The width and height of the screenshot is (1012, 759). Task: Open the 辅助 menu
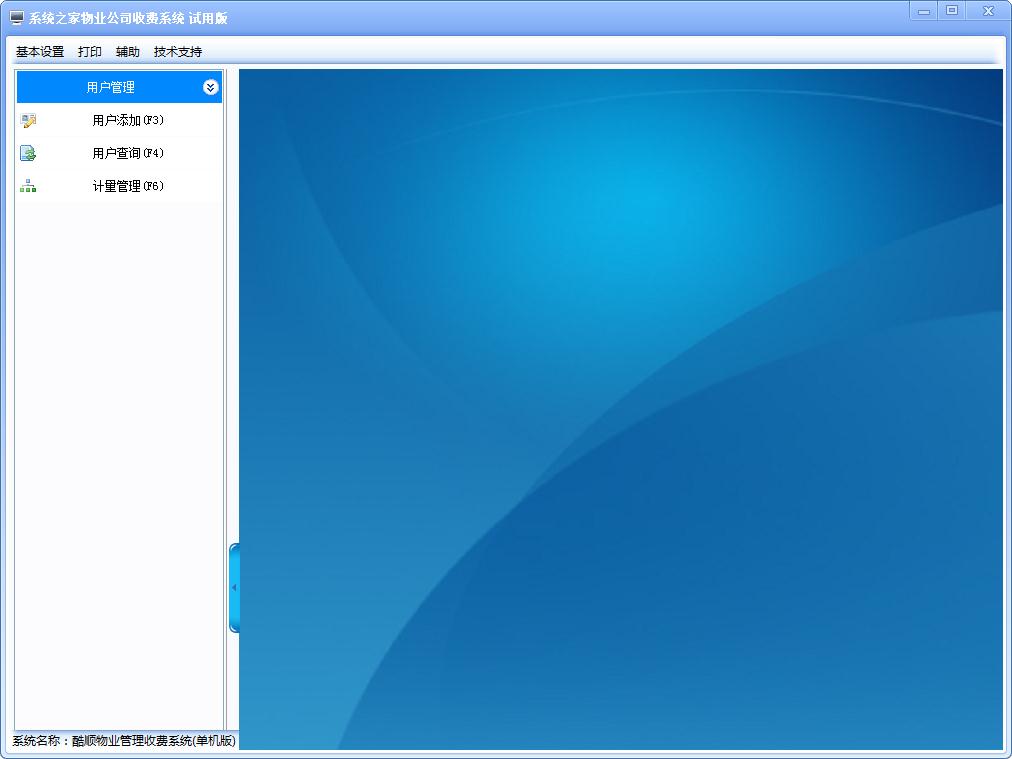[x=128, y=52]
